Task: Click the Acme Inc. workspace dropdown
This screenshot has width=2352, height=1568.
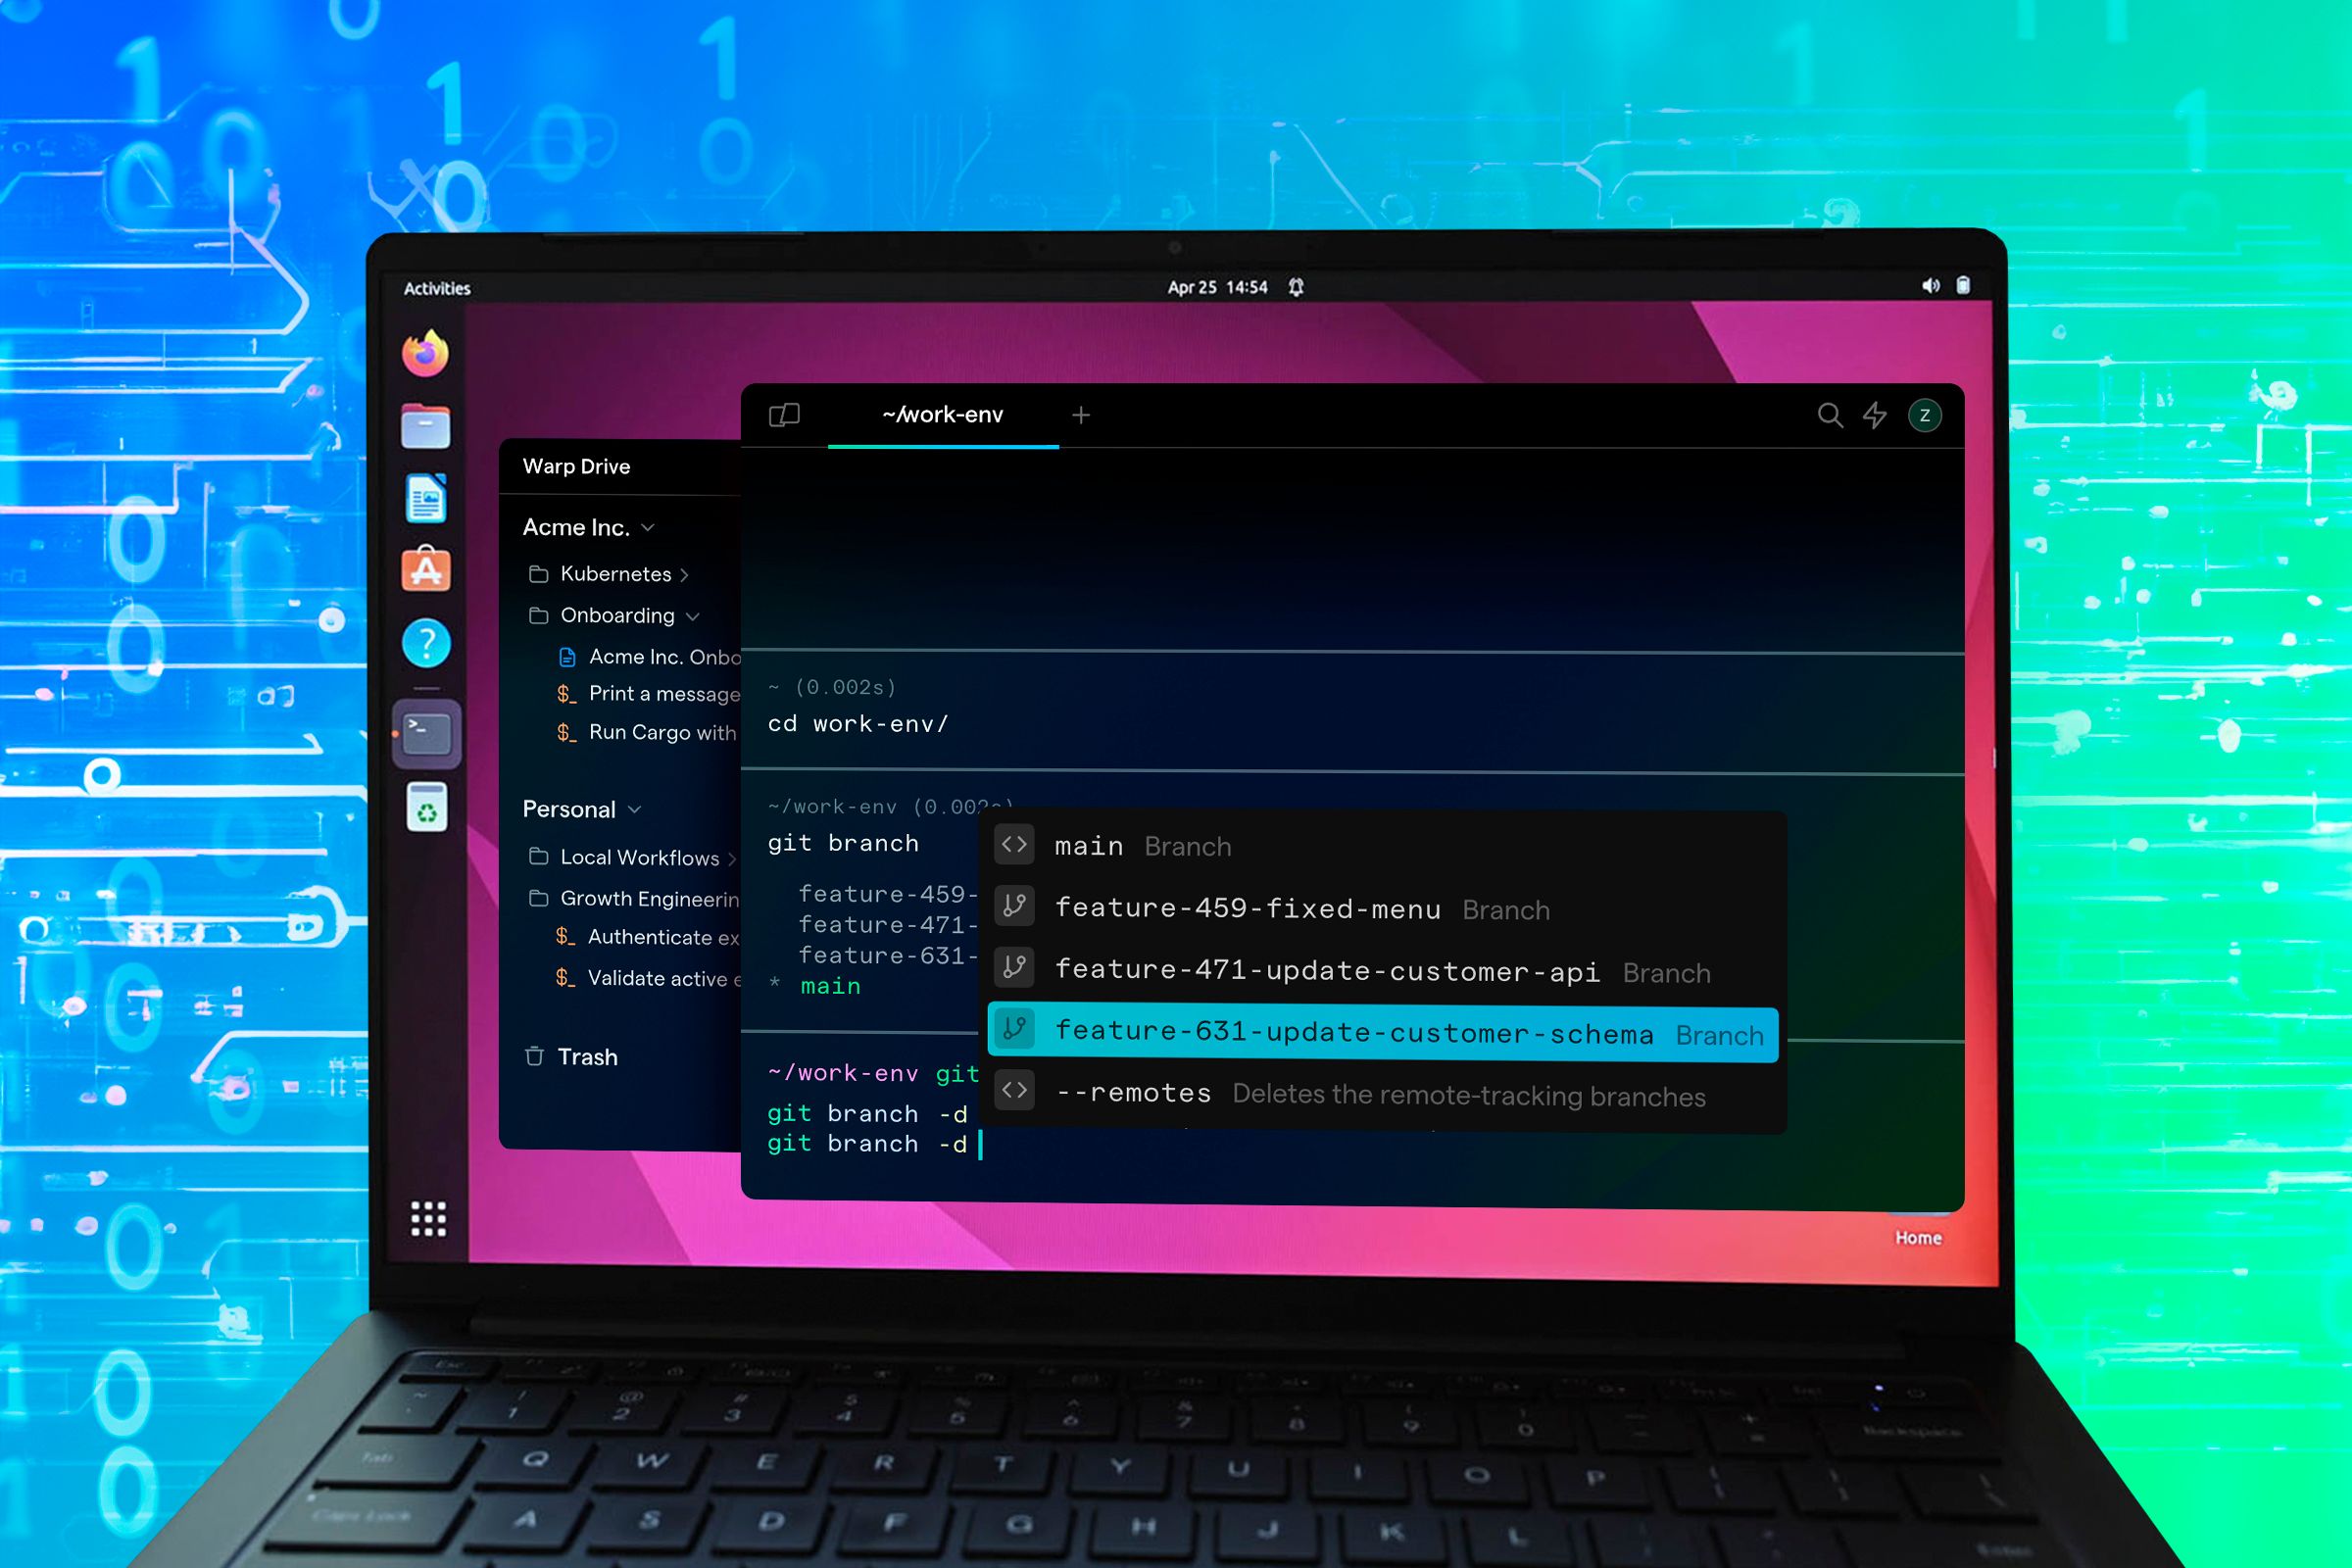Action: 586,525
